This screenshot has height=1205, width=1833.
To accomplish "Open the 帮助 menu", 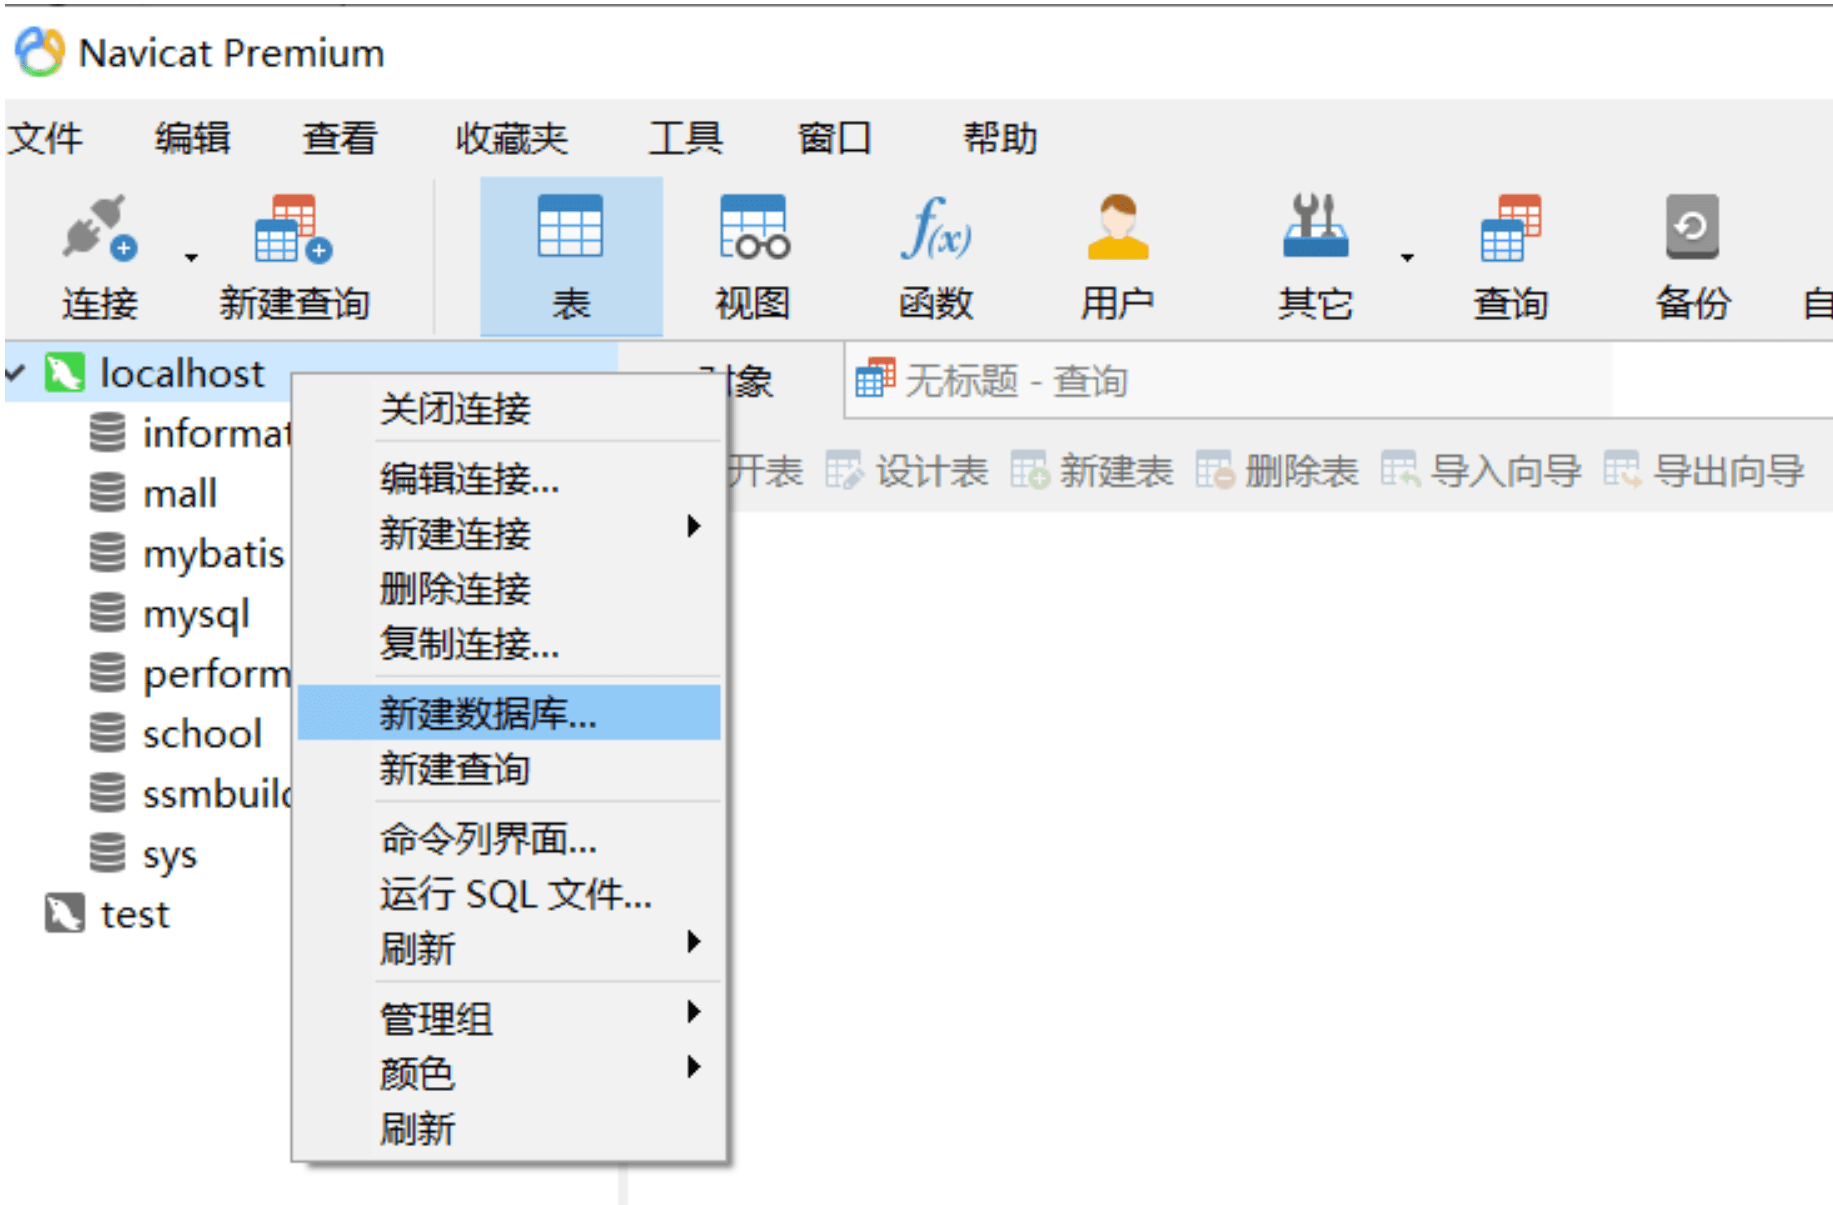I will 1000,138.
